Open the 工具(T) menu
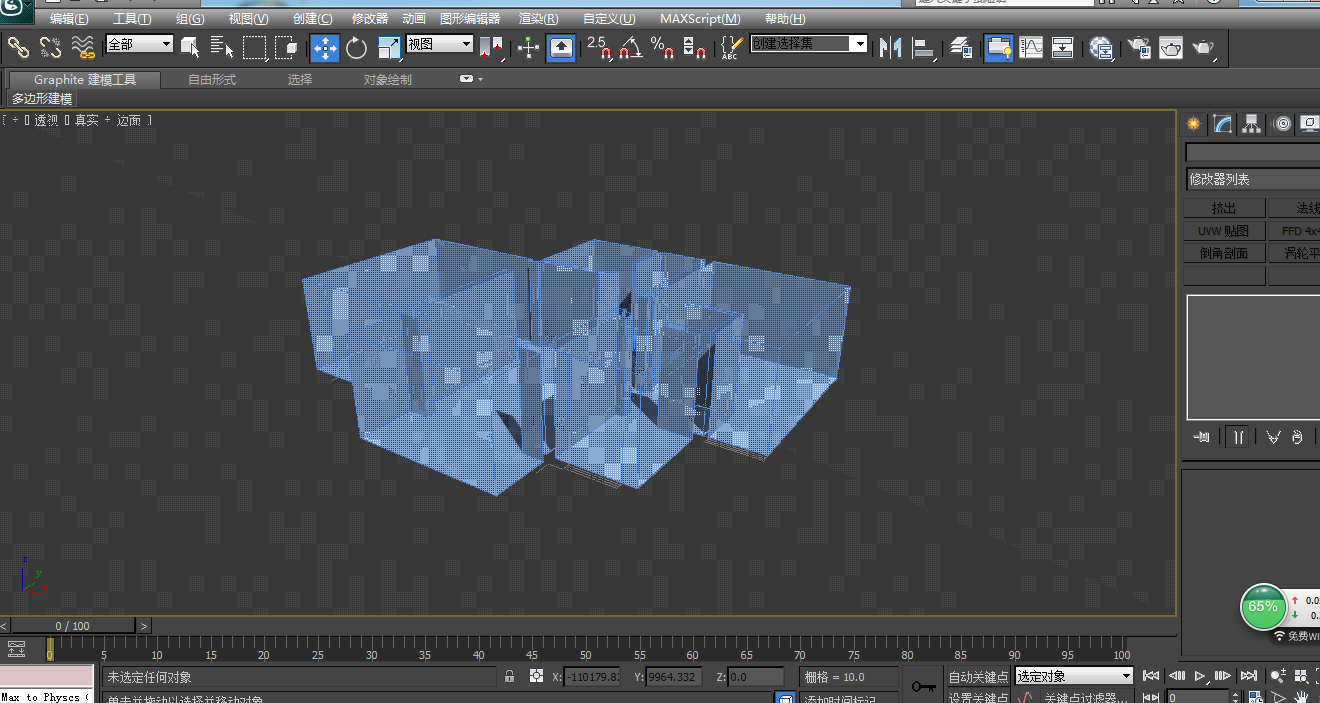The image size is (1320, 703). pos(132,19)
